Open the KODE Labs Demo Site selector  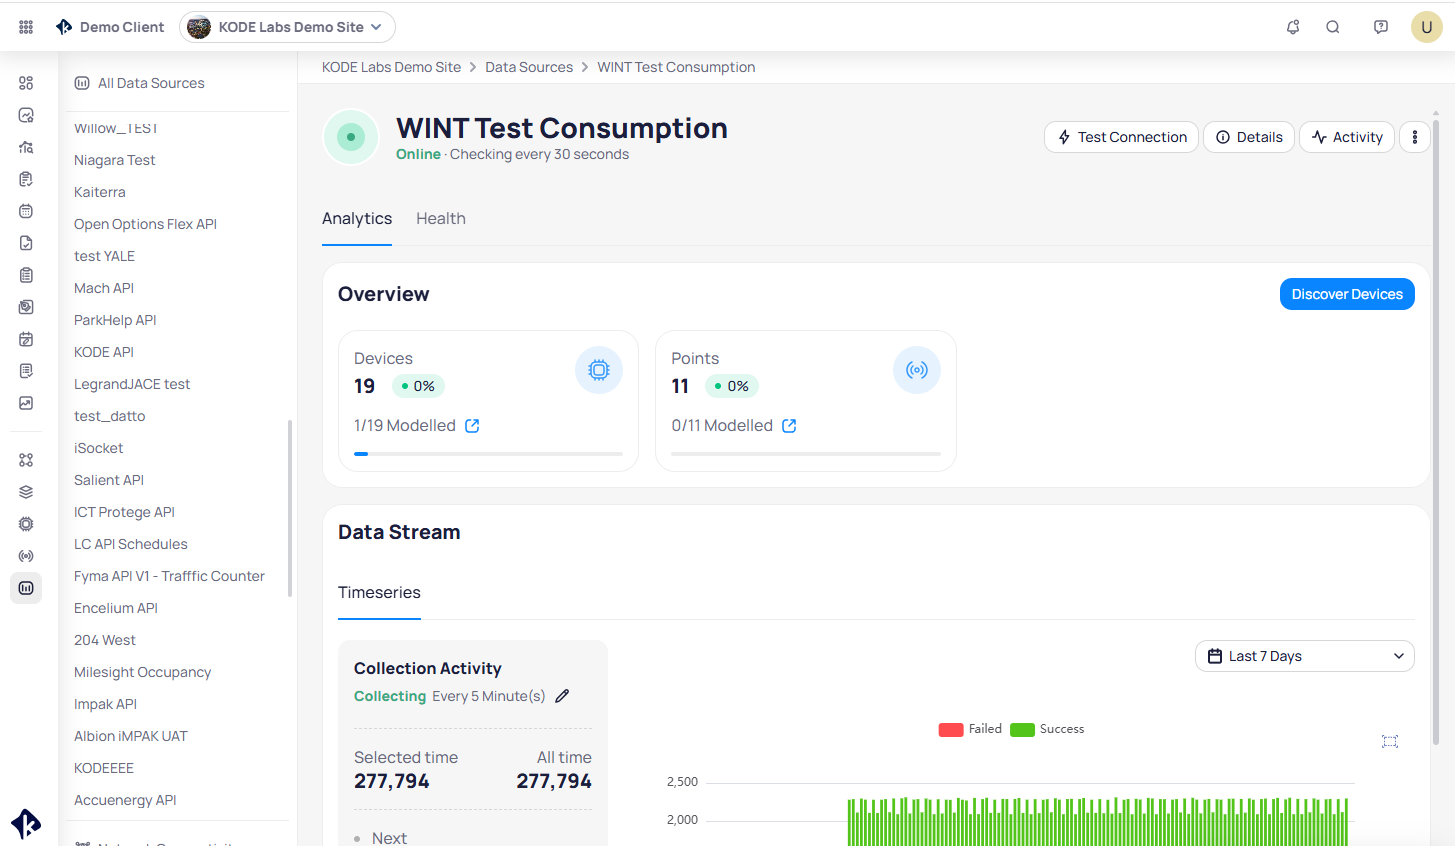click(287, 27)
